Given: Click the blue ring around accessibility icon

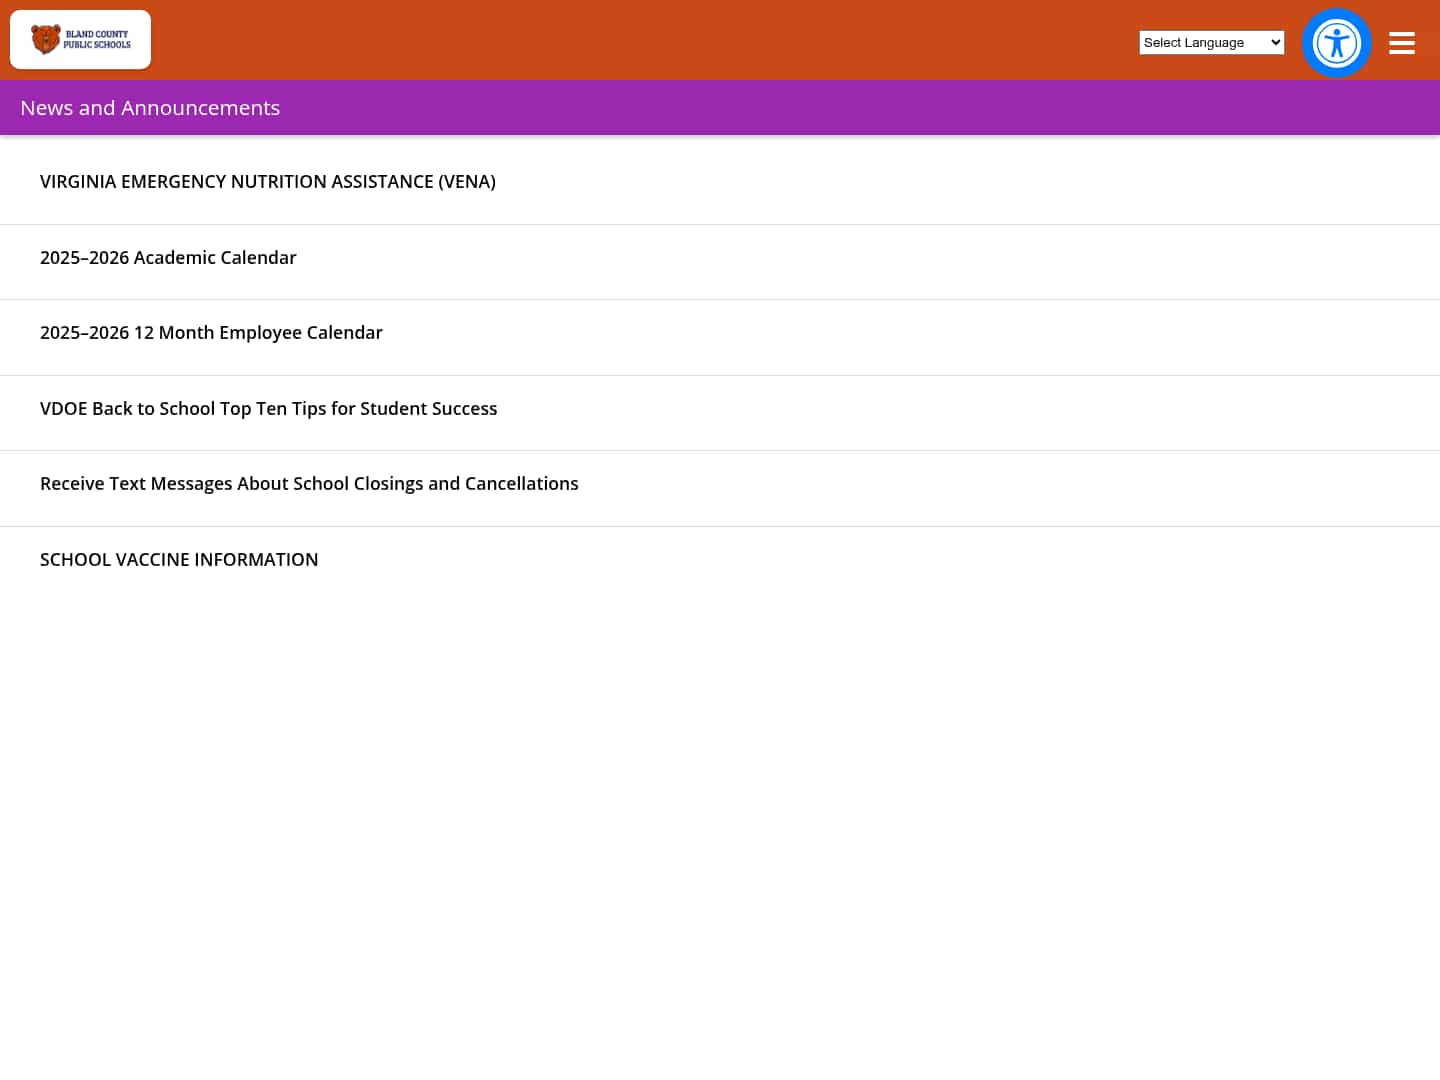Looking at the screenshot, I should coord(1309,43).
